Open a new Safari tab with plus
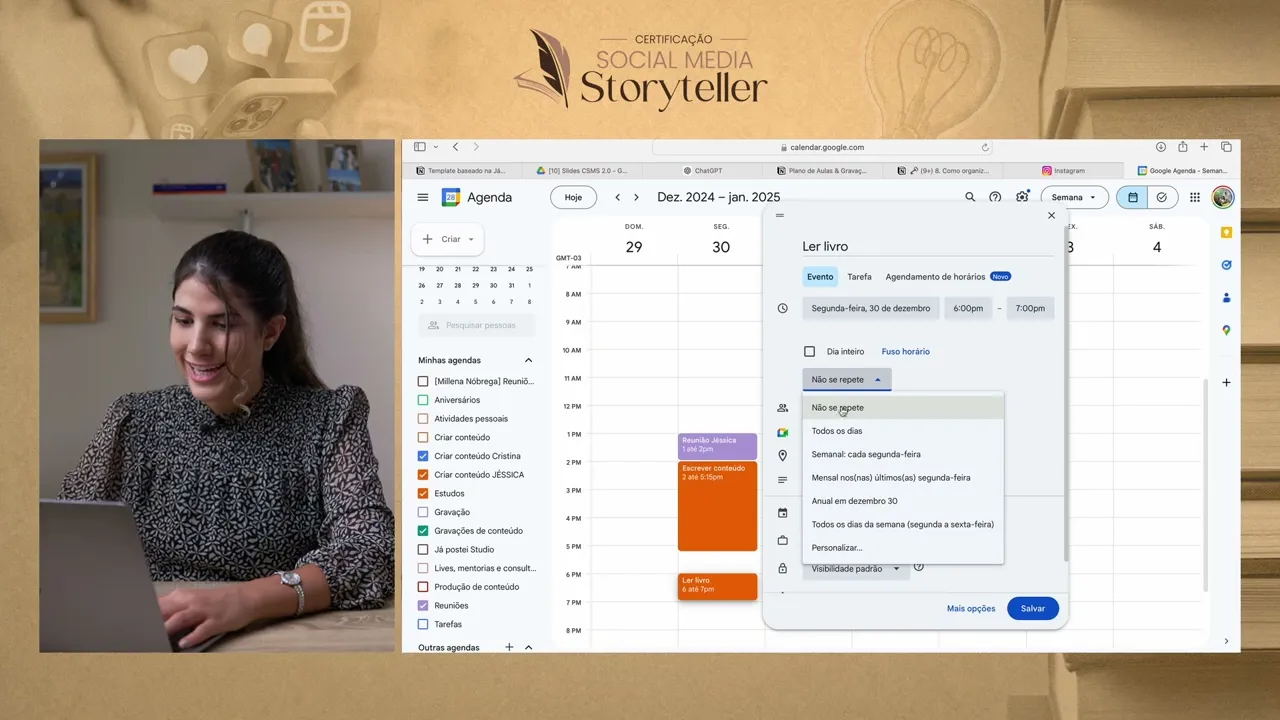The image size is (1280, 720). pos(1204,147)
